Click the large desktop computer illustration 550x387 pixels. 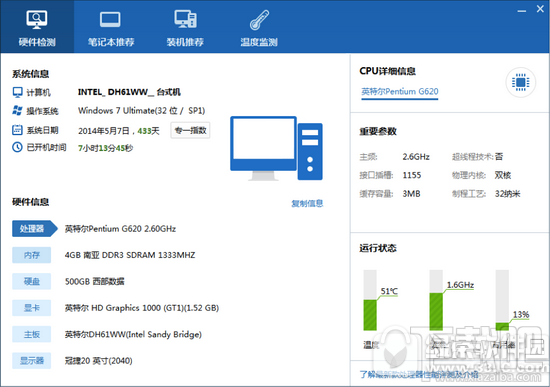click(276, 148)
